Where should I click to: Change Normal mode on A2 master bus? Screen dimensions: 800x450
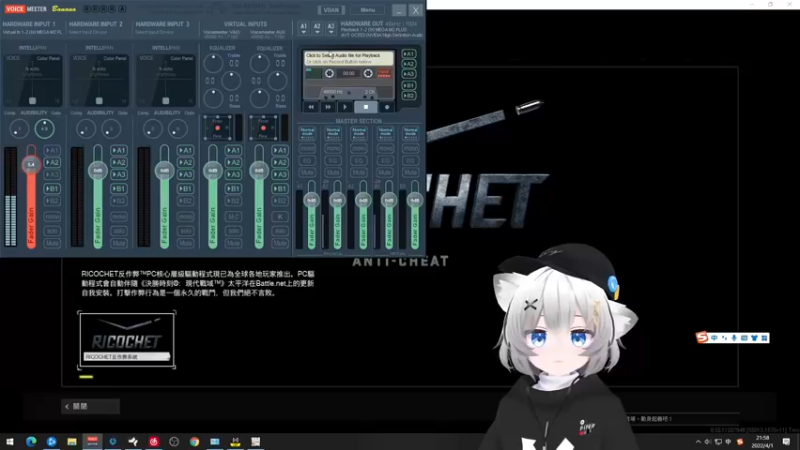pyautogui.click(x=333, y=133)
